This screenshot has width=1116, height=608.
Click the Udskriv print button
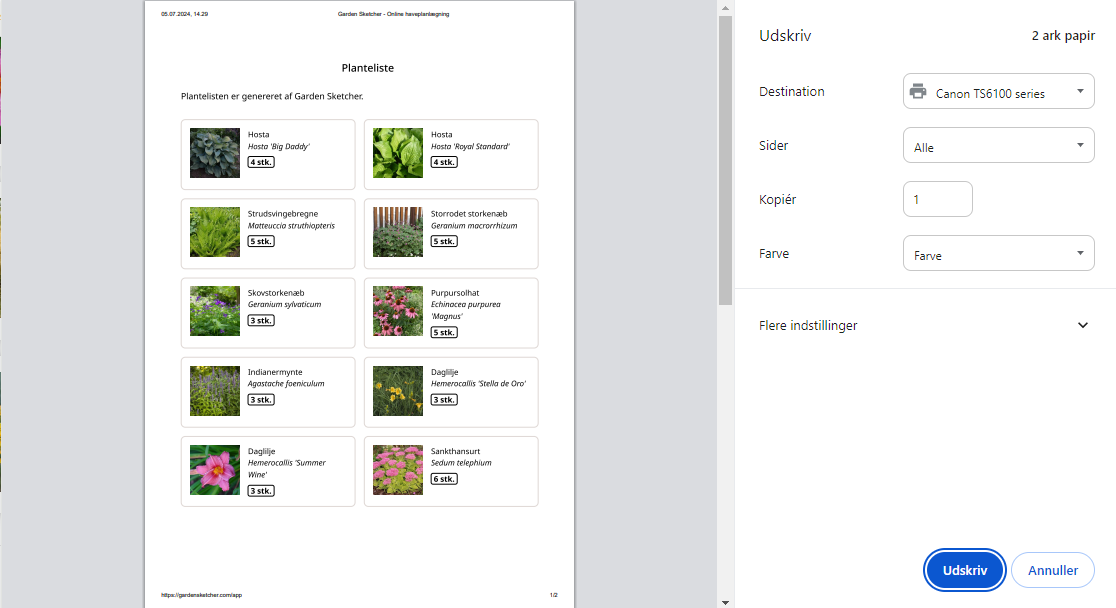coord(964,570)
